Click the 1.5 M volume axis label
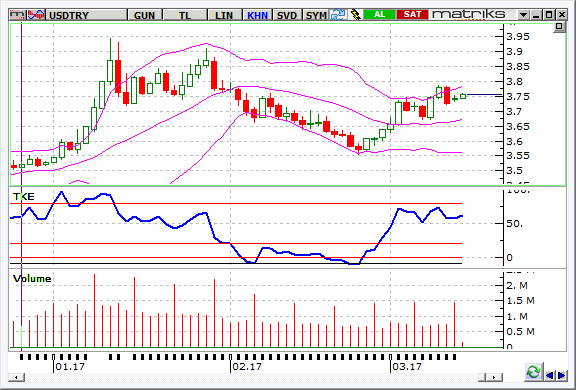The width and height of the screenshot is (576, 390). (x=520, y=300)
